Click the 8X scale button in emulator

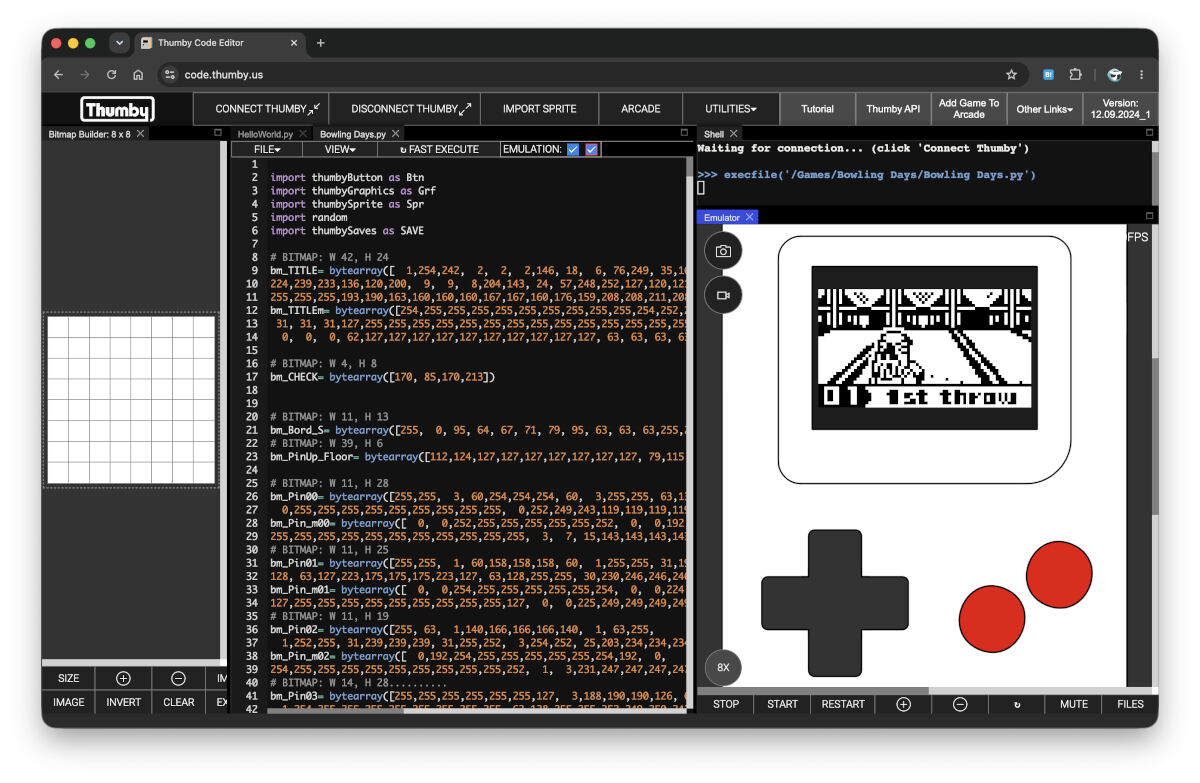(x=723, y=667)
